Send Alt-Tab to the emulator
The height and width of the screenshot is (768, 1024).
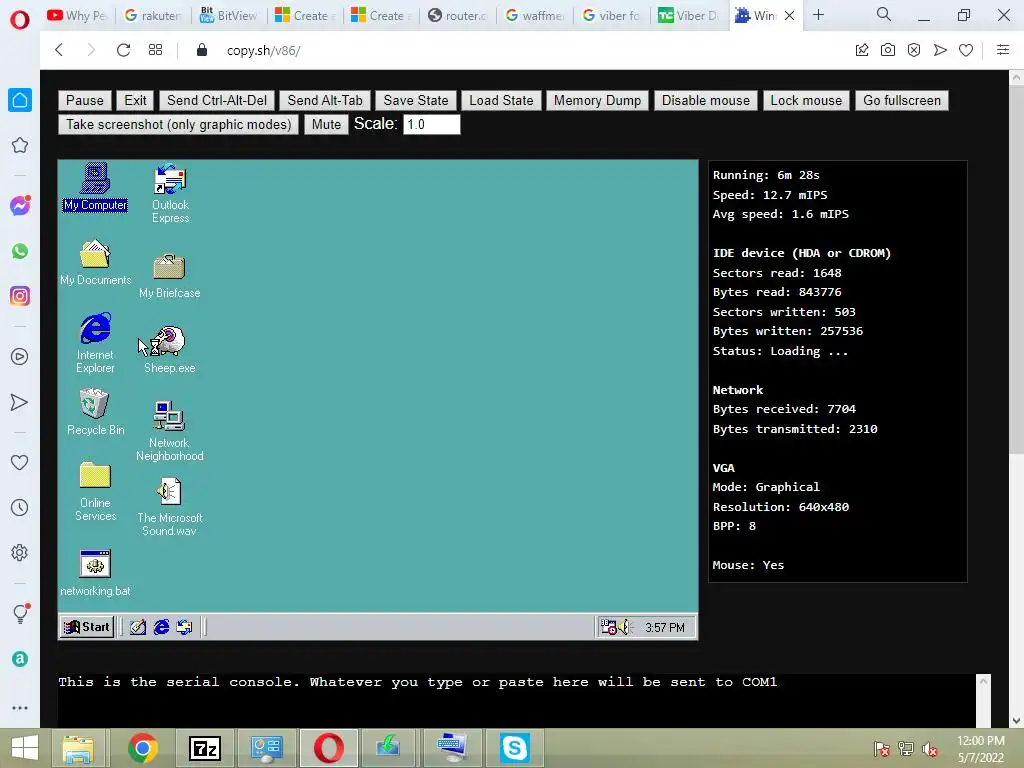point(325,101)
